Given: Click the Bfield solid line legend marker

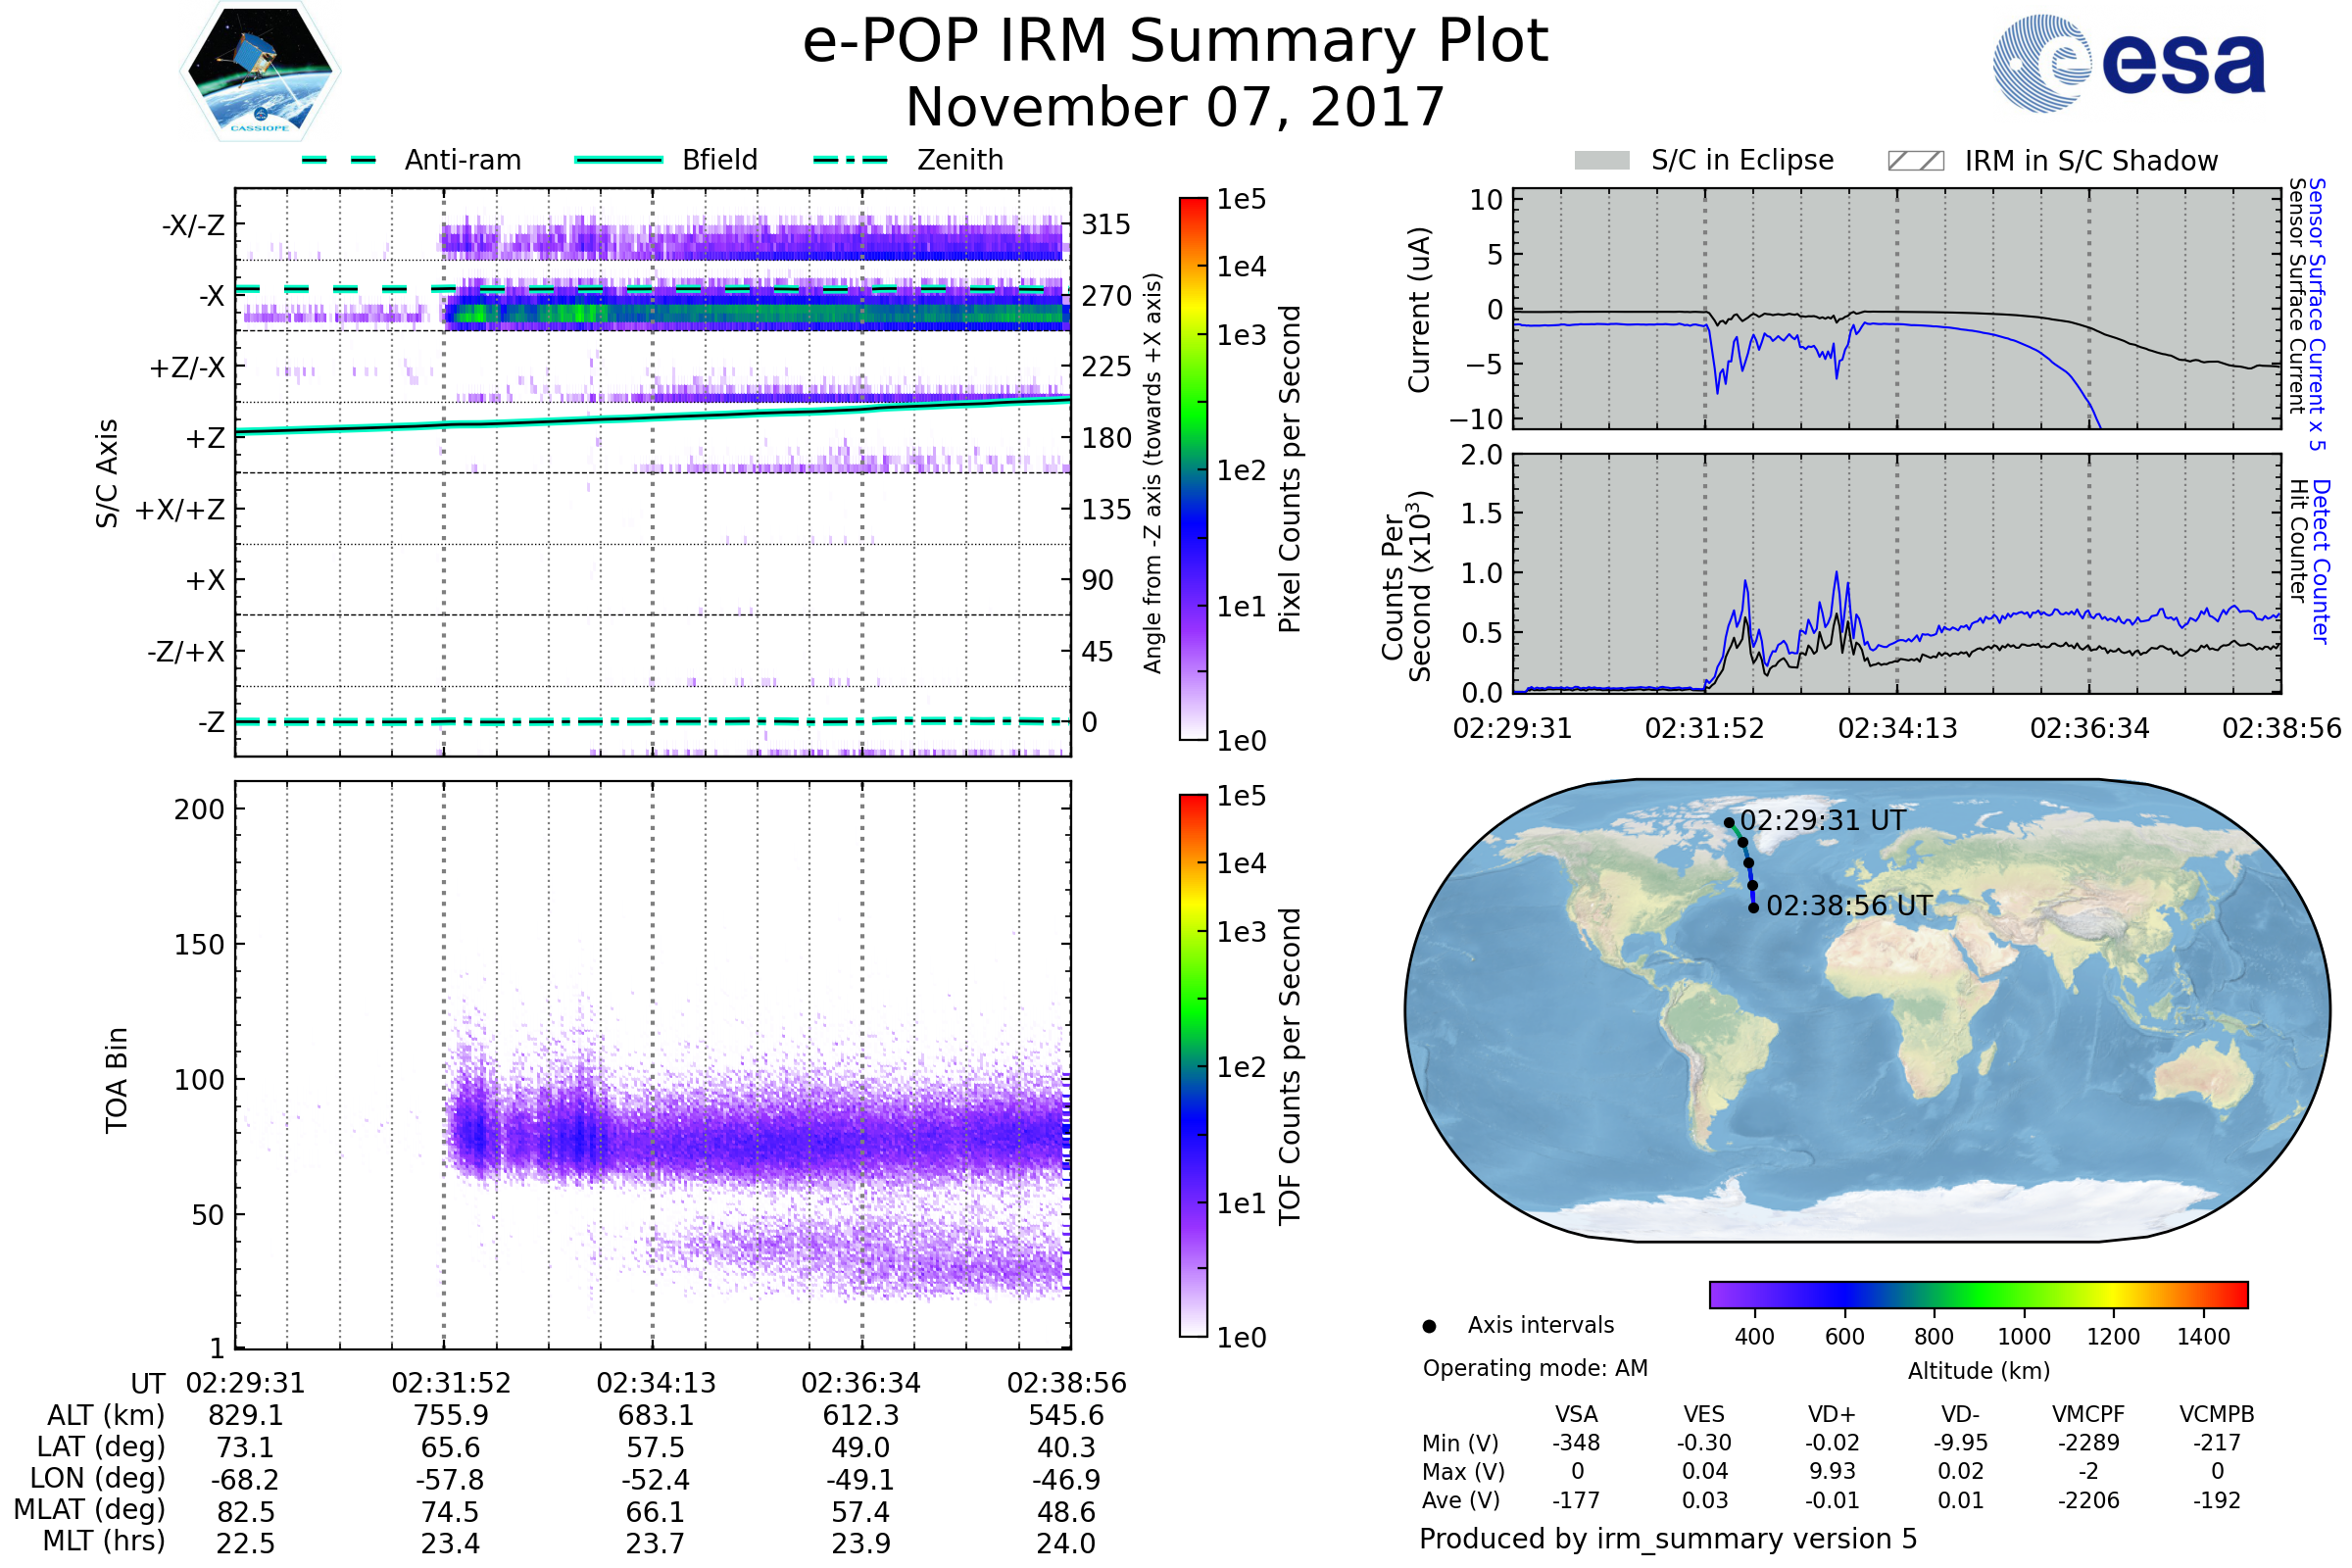Looking at the screenshot, I should pyautogui.click(x=619, y=160).
